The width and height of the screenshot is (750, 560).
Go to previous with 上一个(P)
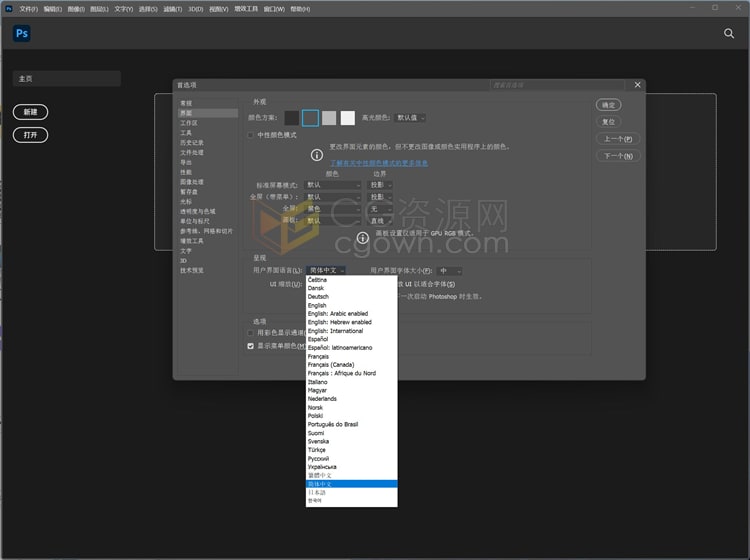click(x=618, y=139)
